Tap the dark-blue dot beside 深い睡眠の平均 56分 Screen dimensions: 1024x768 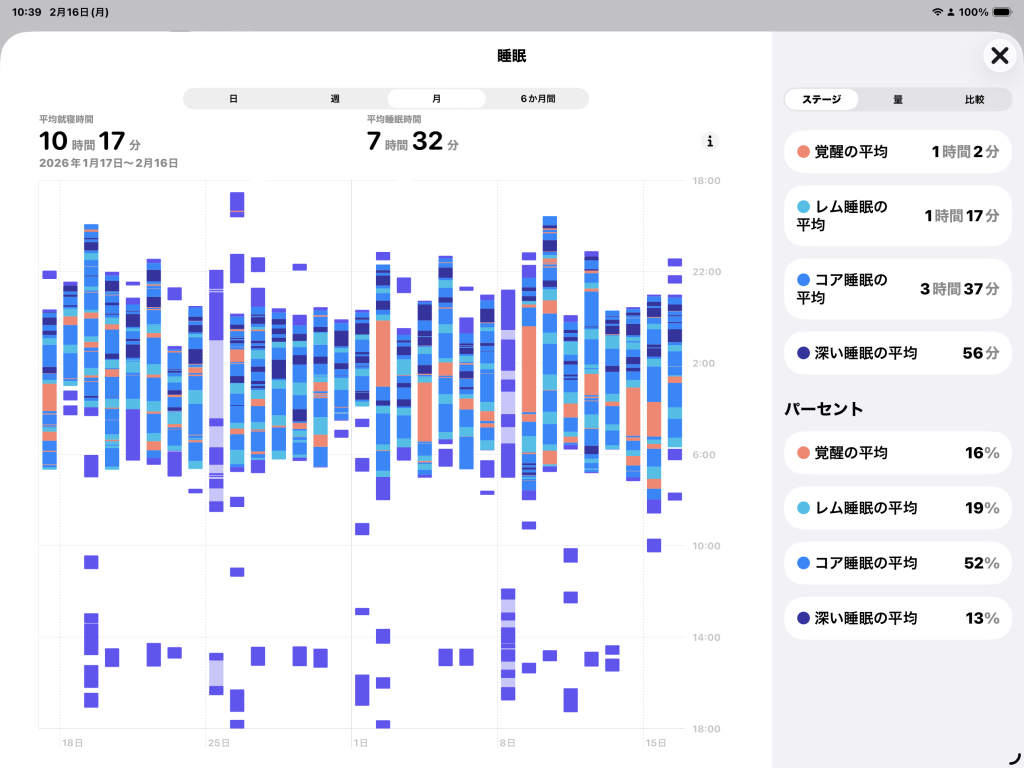point(803,353)
